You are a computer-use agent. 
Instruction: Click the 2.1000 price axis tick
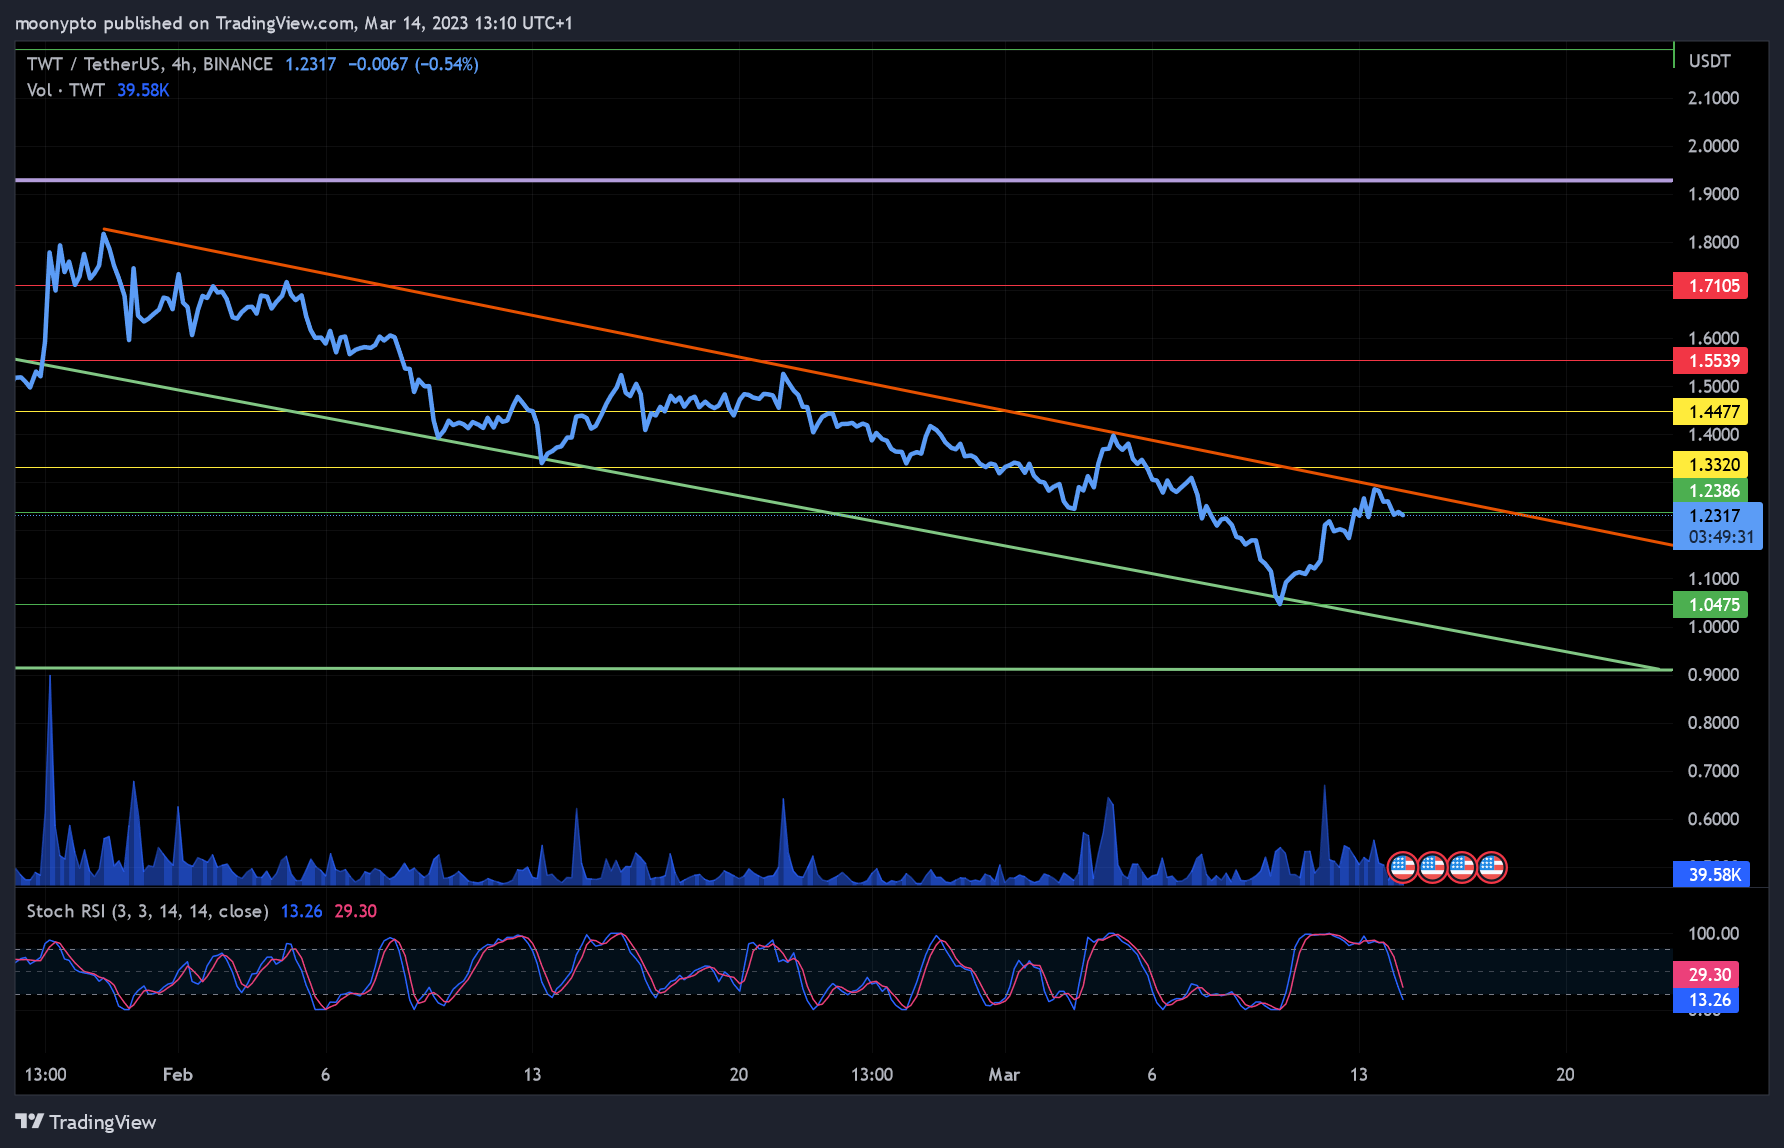[x=1713, y=98]
